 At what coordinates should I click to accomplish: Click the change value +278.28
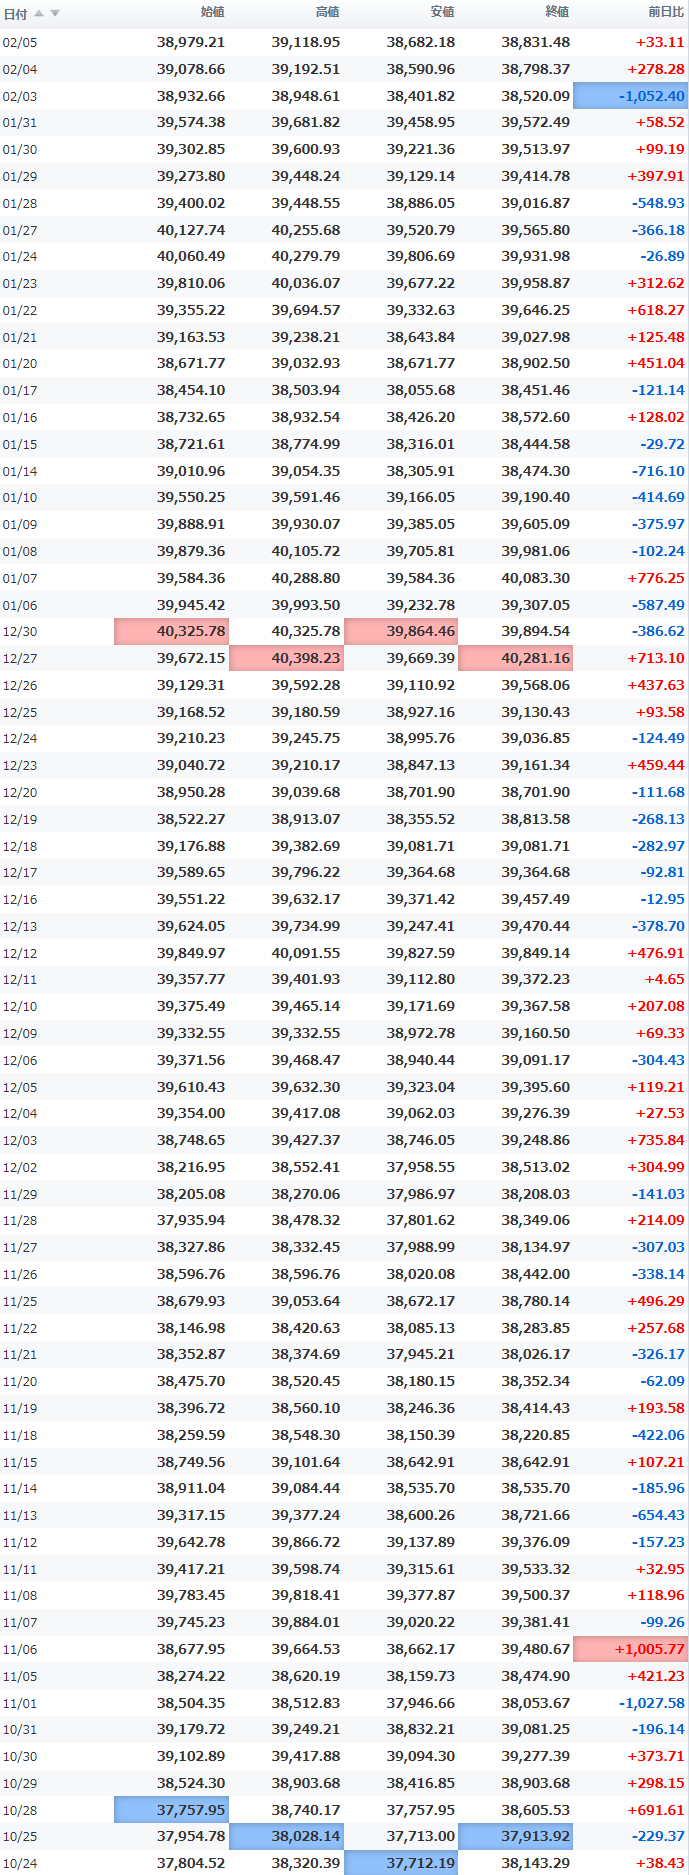pyautogui.click(x=656, y=69)
